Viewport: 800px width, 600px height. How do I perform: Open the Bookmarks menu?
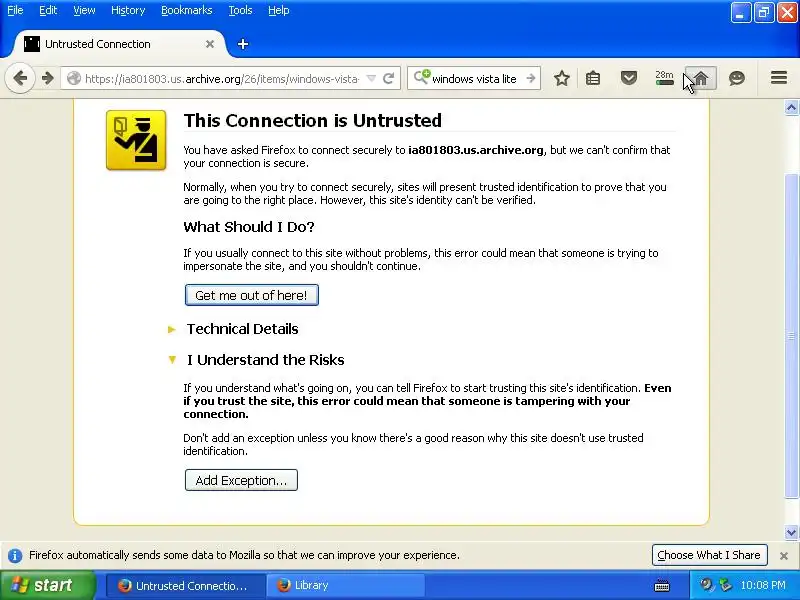click(x=186, y=10)
